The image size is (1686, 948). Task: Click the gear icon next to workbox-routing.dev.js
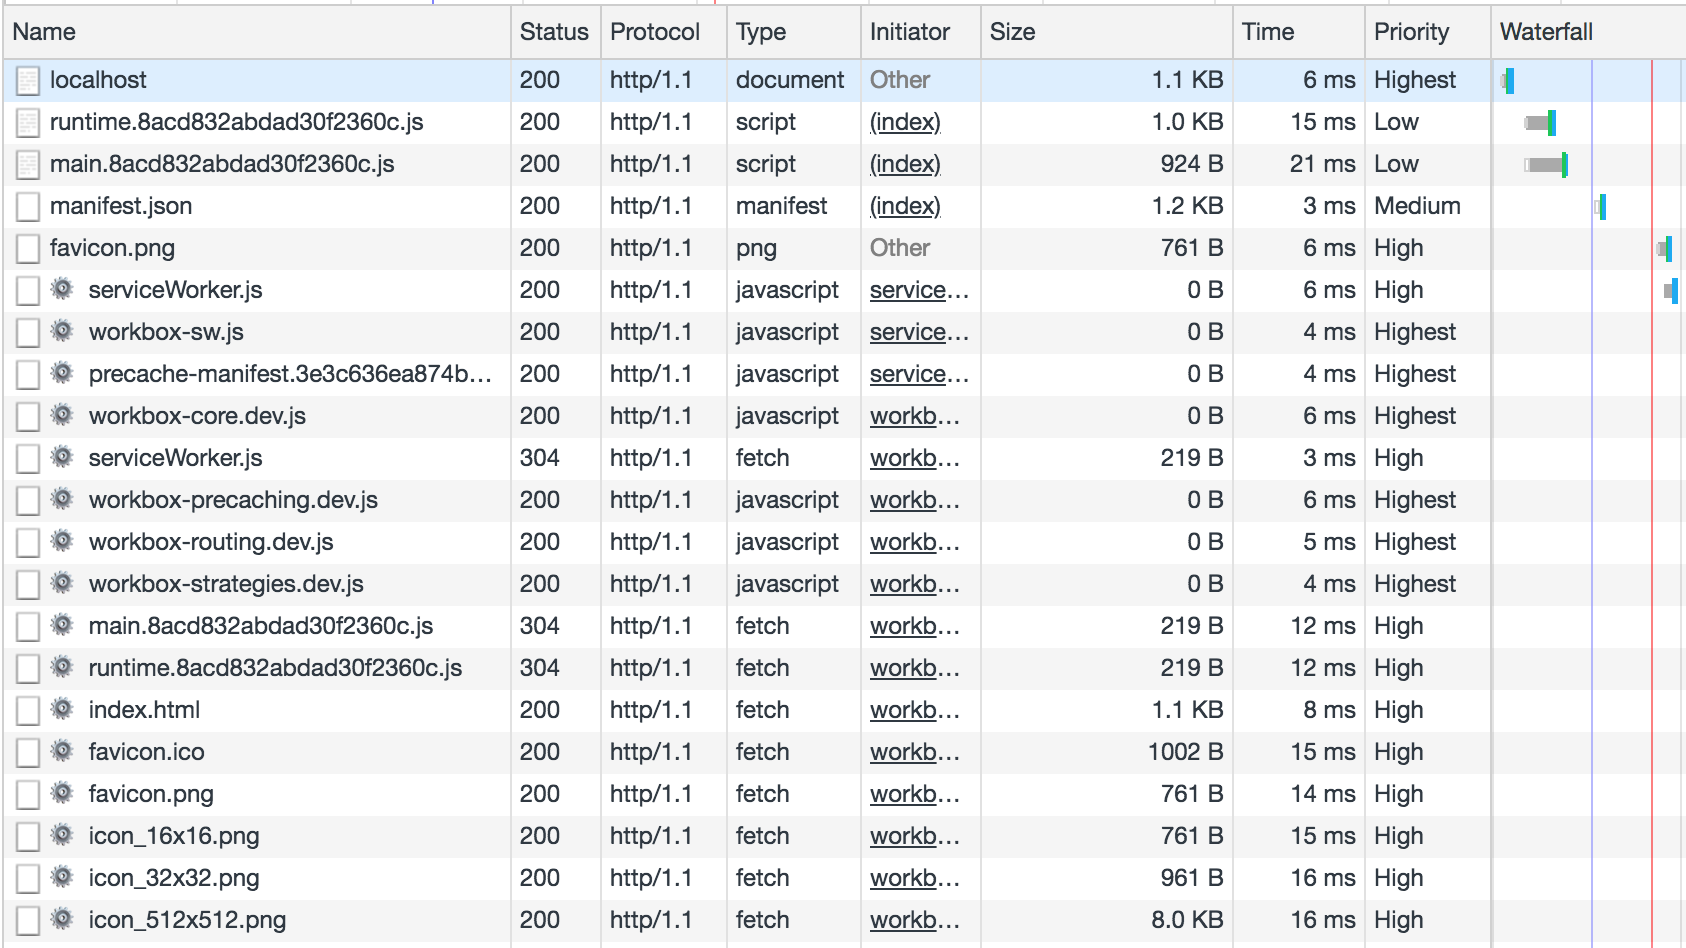[62, 541]
